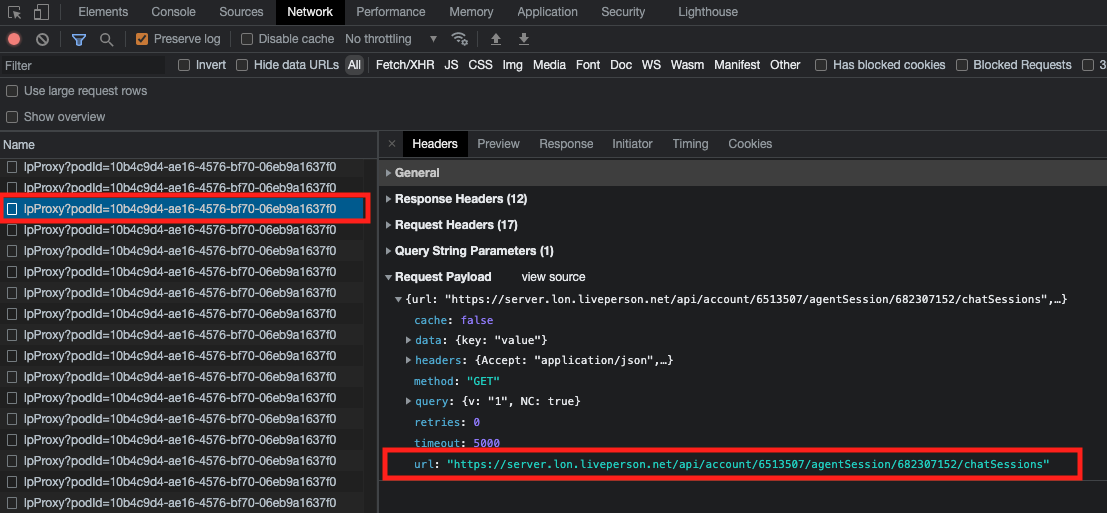This screenshot has height=513, width=1107.
Task: Stop recording network log
Action: click(14, 39)
